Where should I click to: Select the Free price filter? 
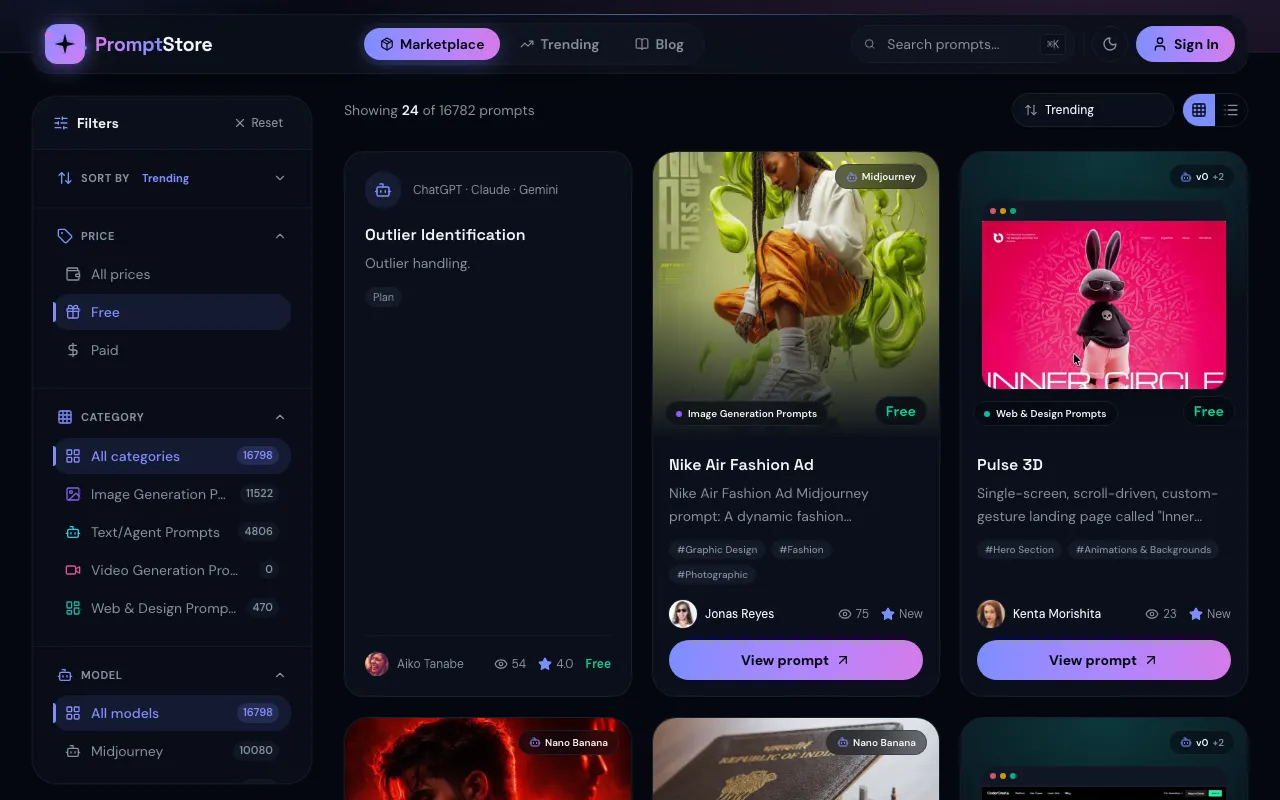point(172,312)
